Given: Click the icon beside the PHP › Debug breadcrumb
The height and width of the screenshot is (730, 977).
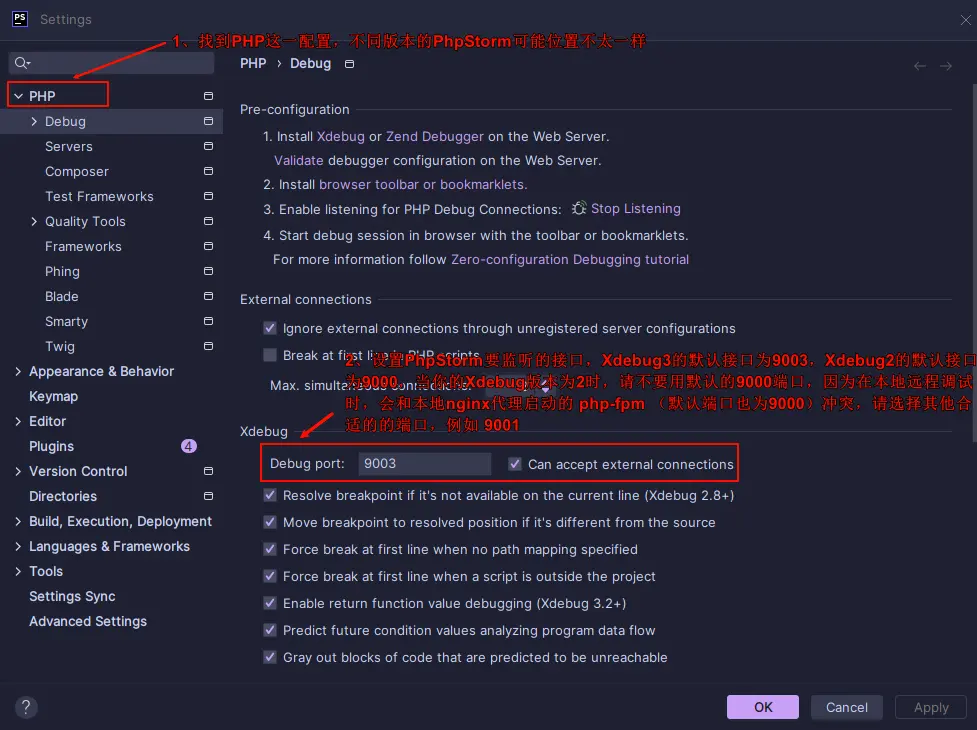Looking at the screenshot, I should [350, 64].
